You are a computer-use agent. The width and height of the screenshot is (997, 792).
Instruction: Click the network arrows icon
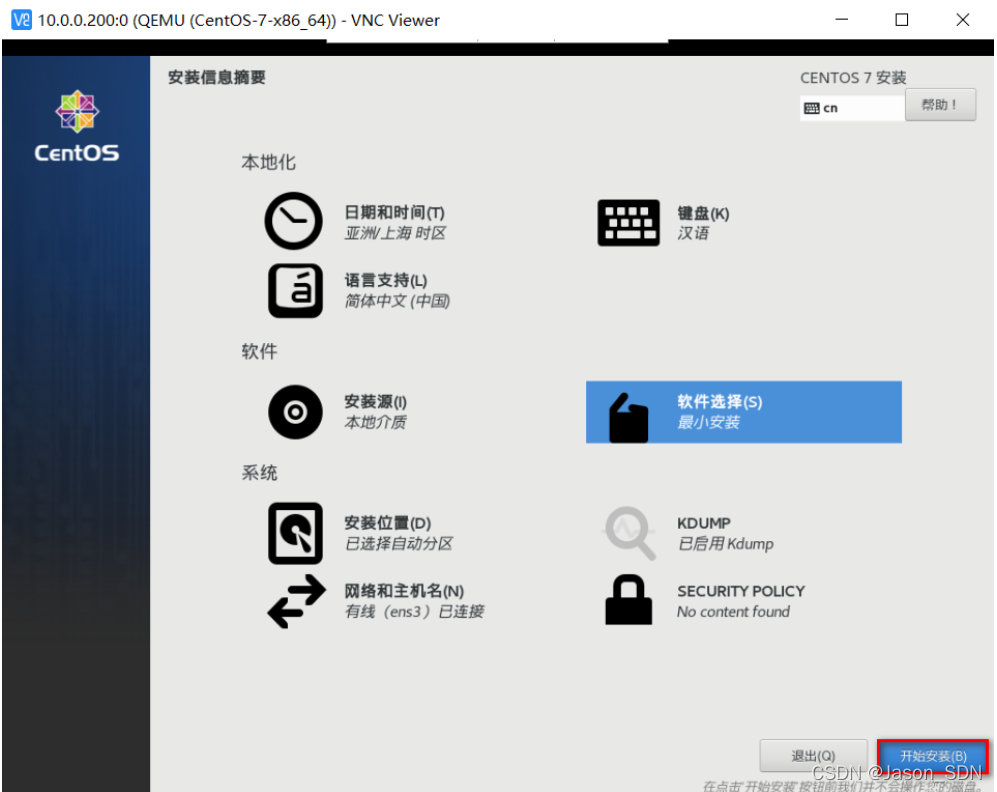tap(296, 601)
